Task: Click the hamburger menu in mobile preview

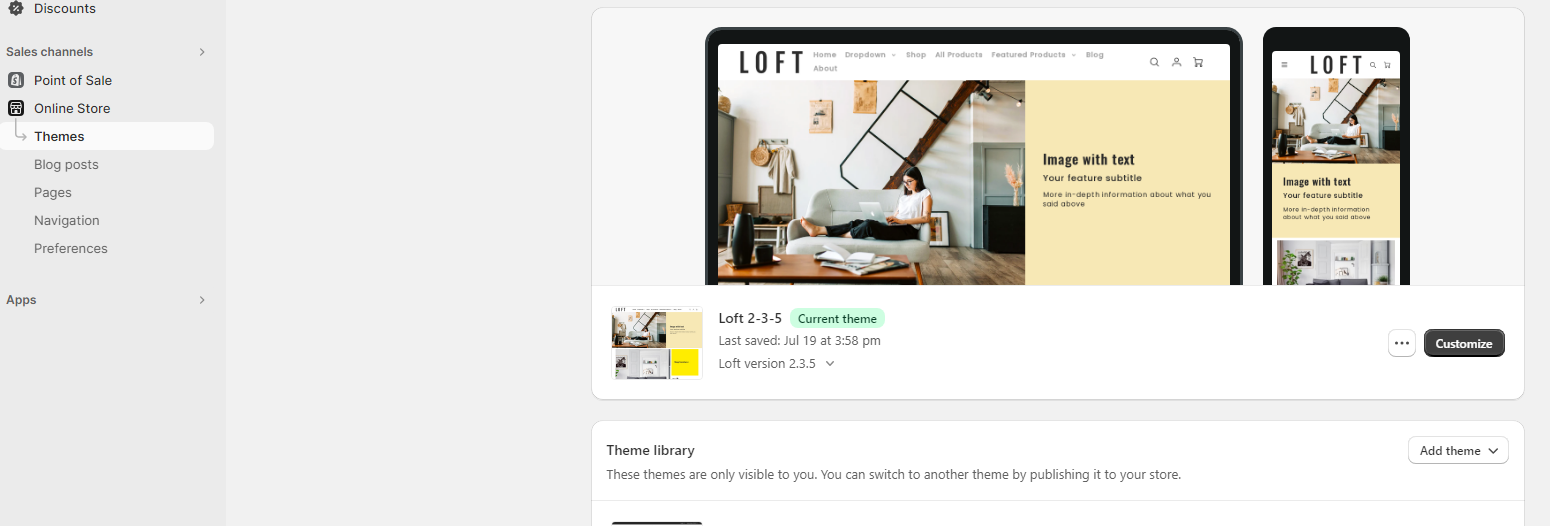Action: 1284,65
